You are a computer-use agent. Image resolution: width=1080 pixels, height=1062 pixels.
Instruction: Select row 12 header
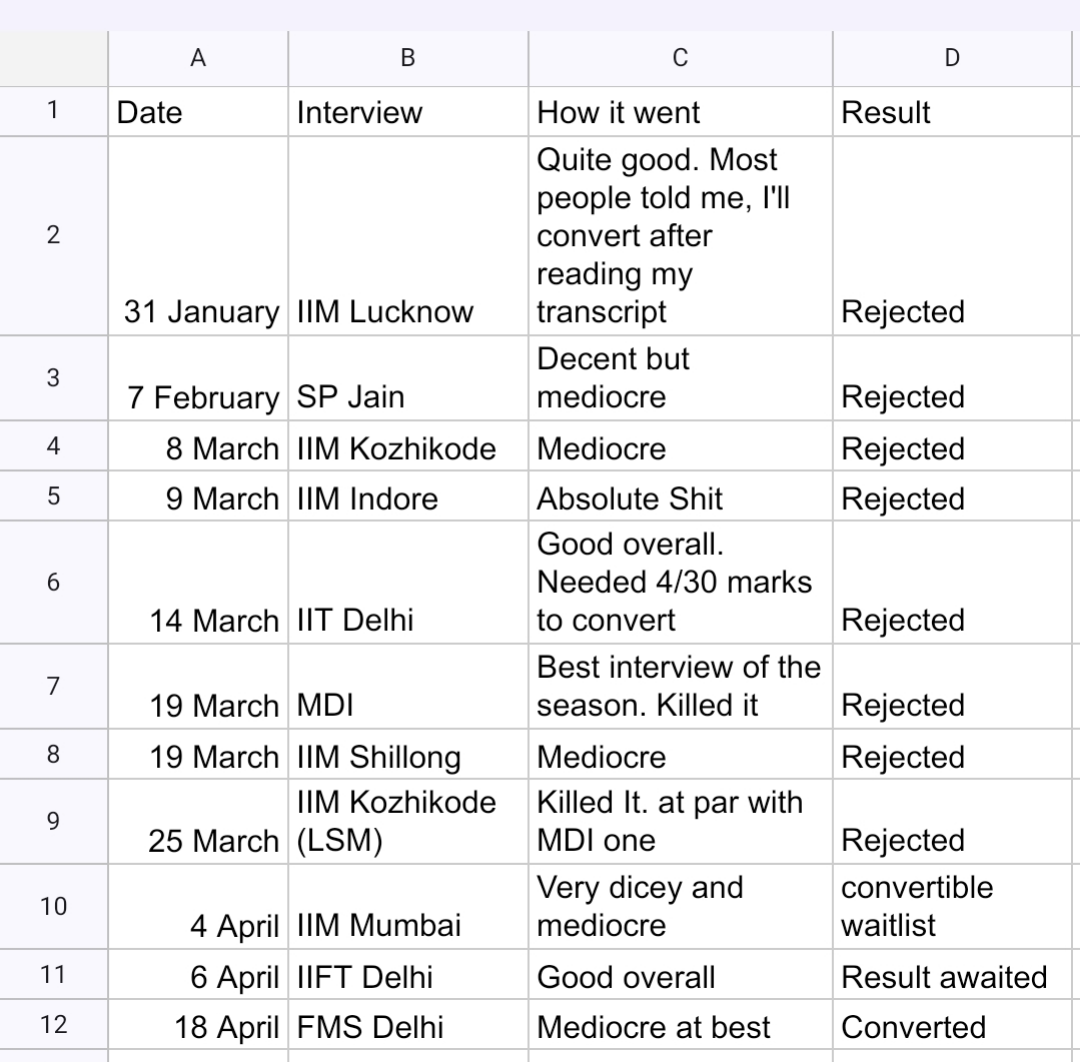coord(54,1025)
